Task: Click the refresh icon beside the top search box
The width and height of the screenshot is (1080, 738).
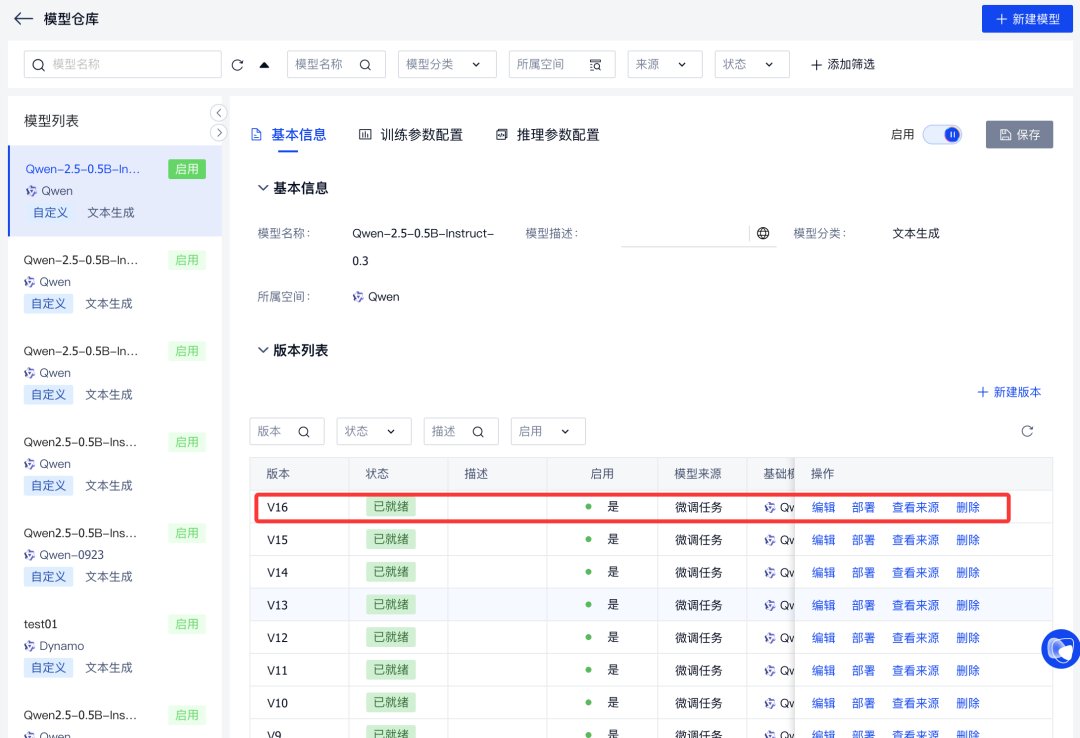Action: coord(238,65)
